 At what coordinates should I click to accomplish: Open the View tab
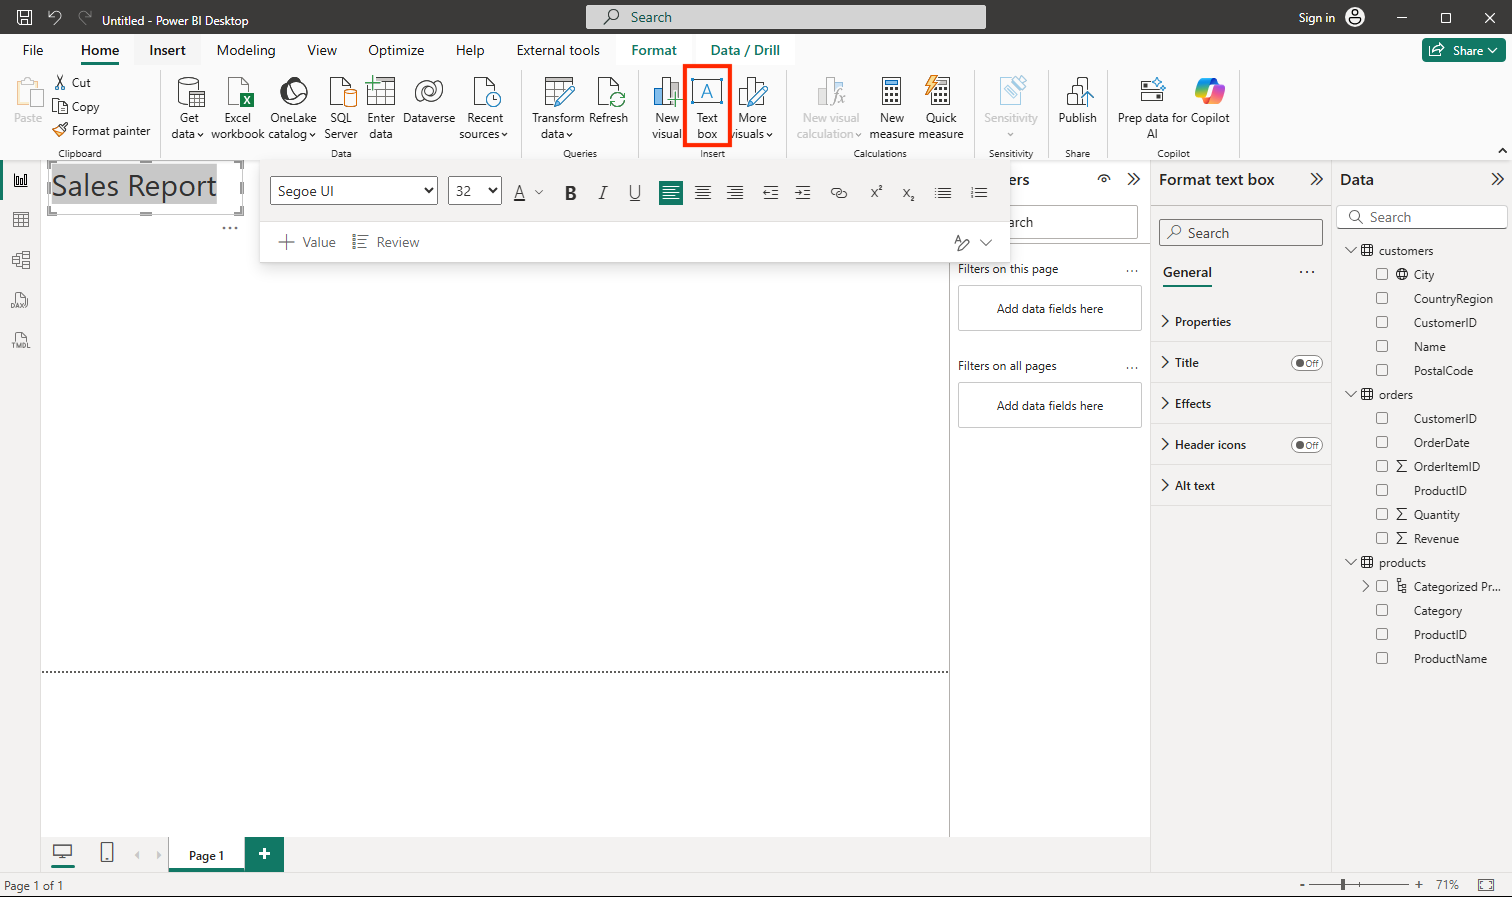[322, 50]
